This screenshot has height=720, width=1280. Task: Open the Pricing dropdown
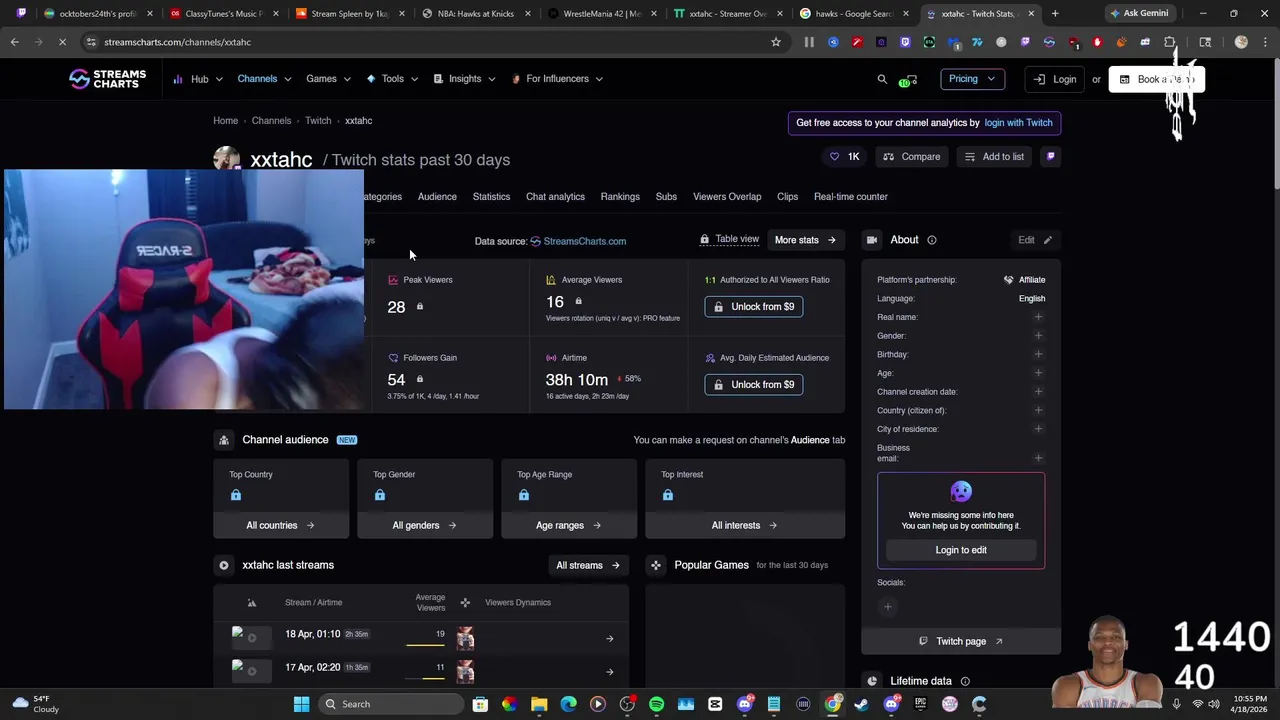tap(972, 79)
